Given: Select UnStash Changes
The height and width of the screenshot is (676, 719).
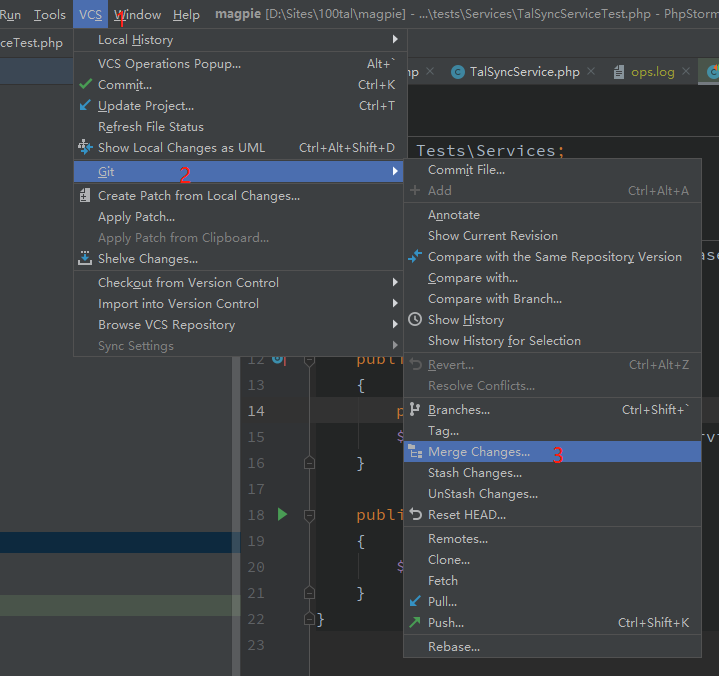Looking at the screenshot, I should [553, 494].
